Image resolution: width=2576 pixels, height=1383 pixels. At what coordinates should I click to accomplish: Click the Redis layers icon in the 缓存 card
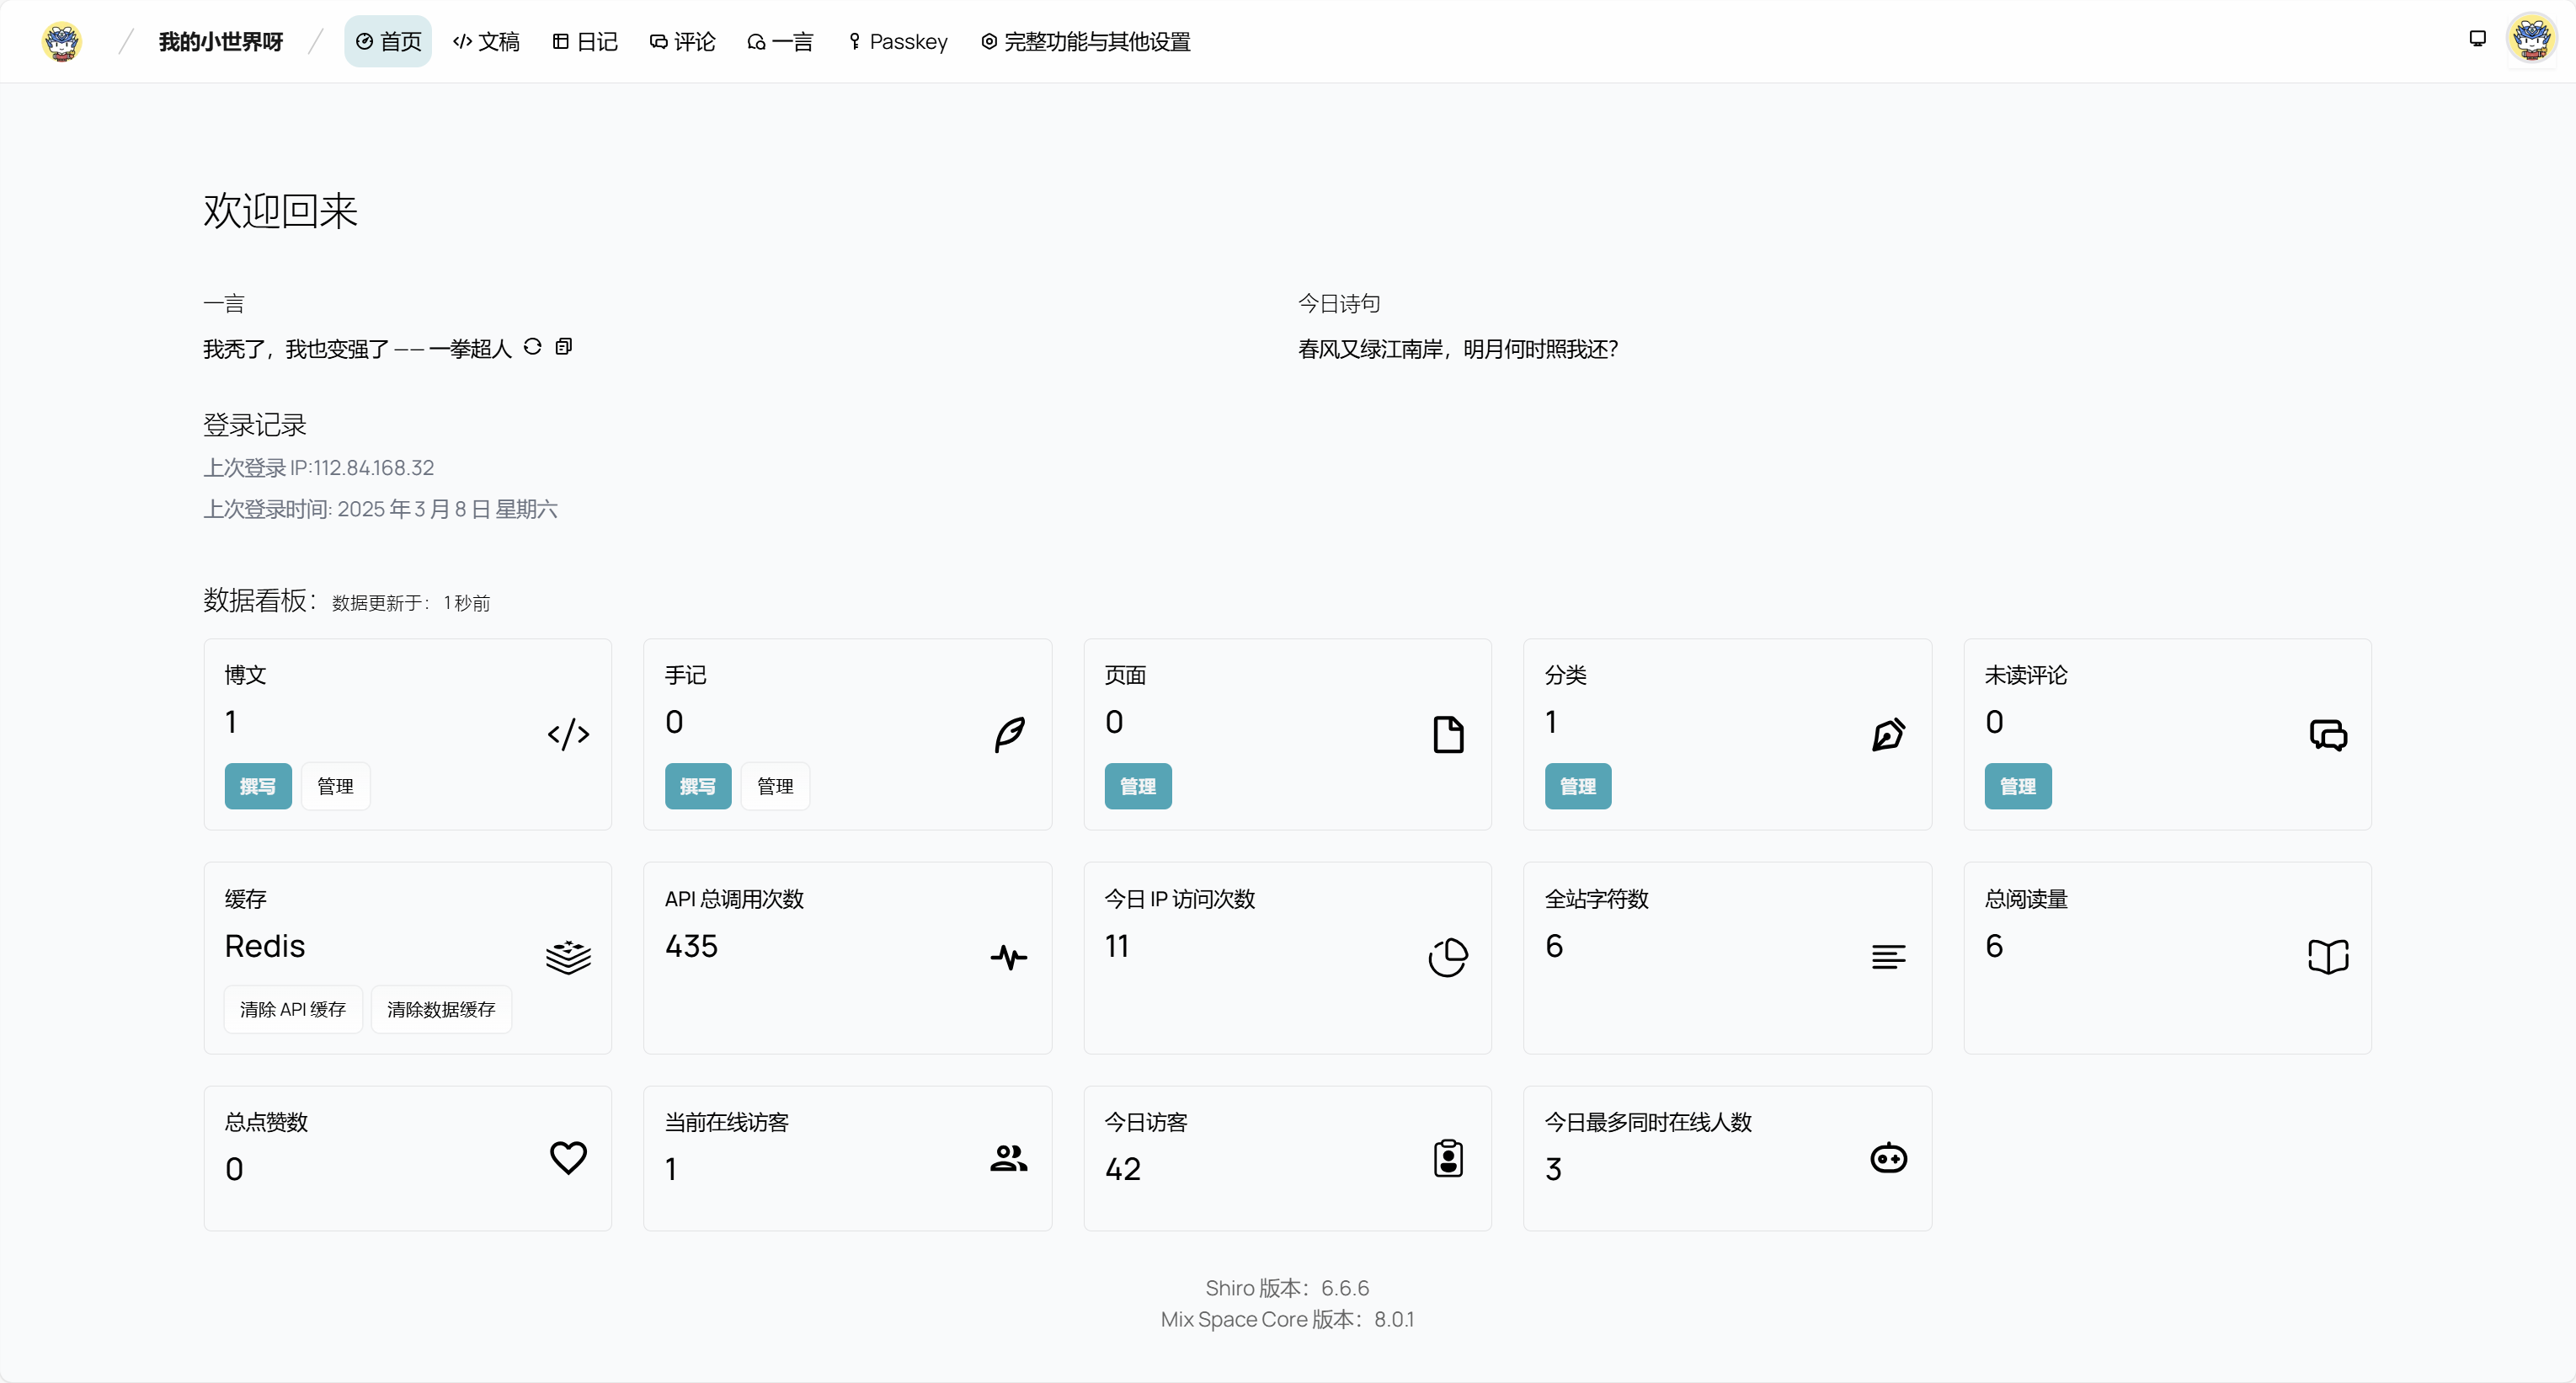[x=568, y=957]
